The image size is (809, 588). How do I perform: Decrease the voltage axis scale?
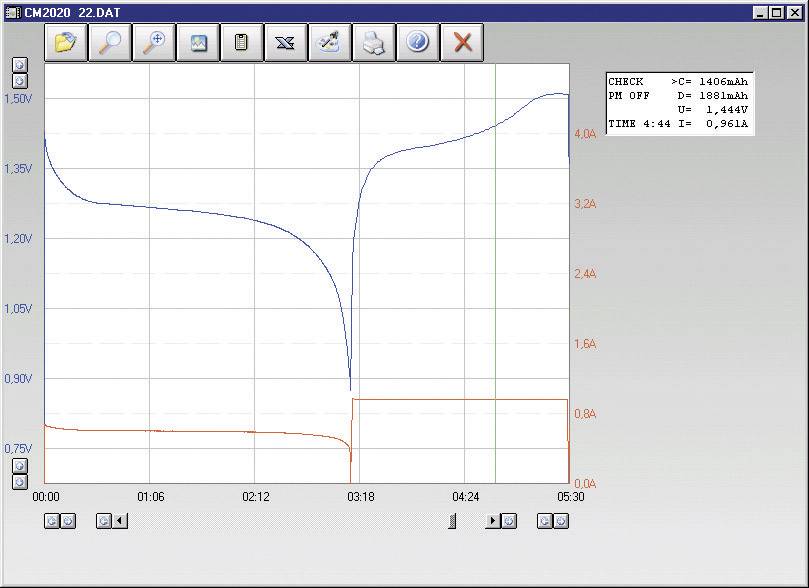[x=19, y=79]
